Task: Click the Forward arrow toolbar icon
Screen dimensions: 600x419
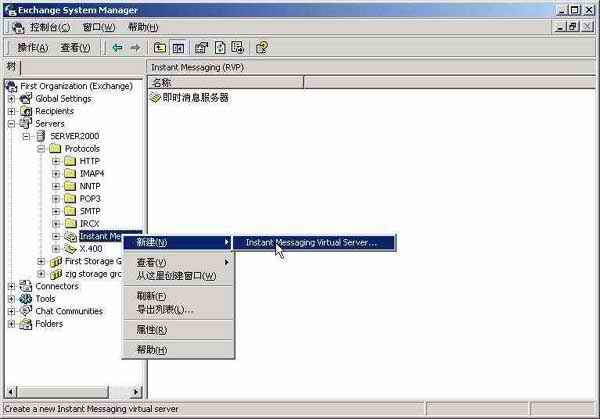Action: coord(135,48)
